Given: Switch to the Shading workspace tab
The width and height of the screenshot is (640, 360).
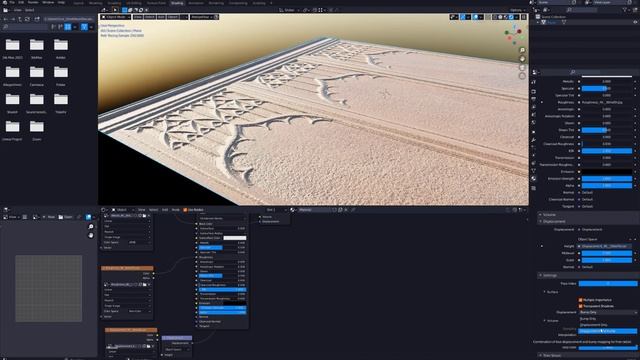Looking at the screenshot, I should pyautogui.click(x=177, y=3).
